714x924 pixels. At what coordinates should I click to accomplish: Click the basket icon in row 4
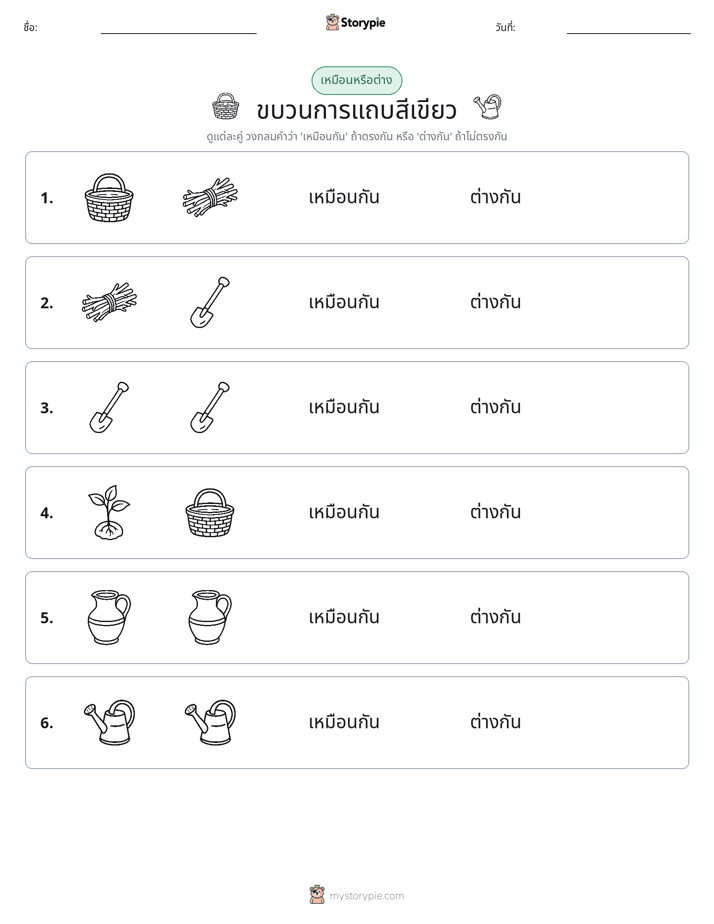210,512
